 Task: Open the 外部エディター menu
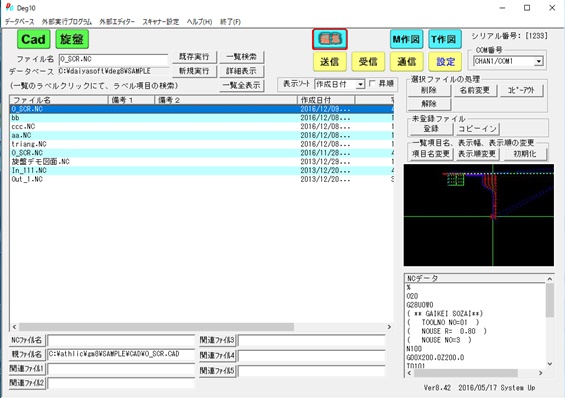117,22
